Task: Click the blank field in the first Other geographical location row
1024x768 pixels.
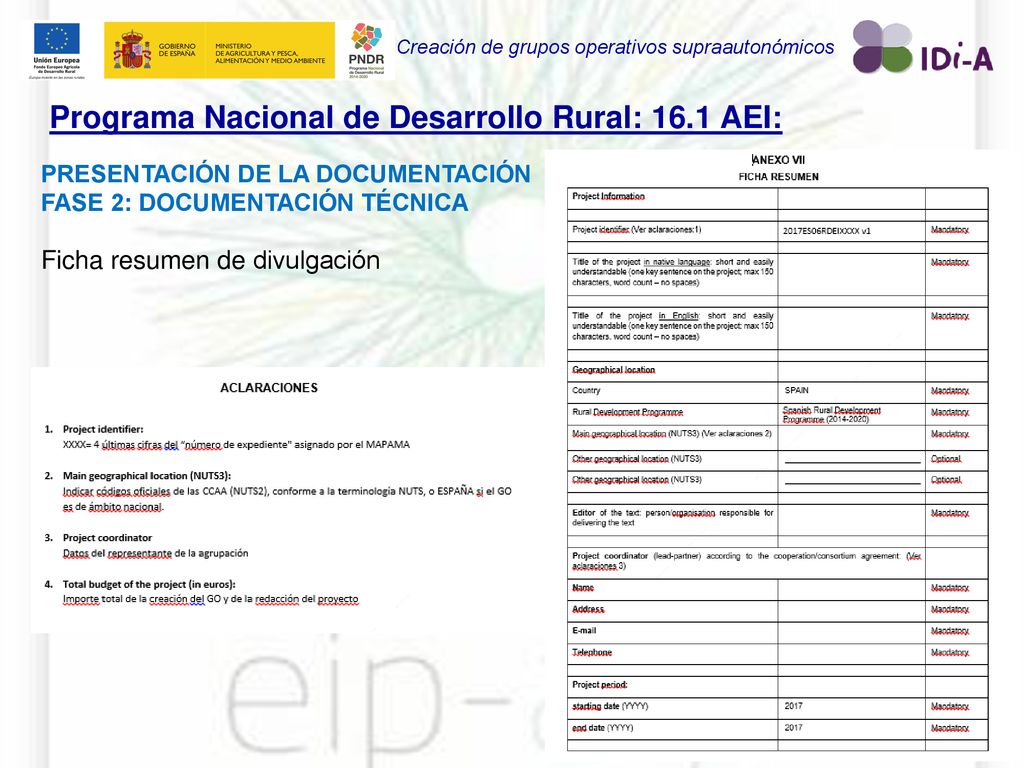Action: [x=852, y=460]
